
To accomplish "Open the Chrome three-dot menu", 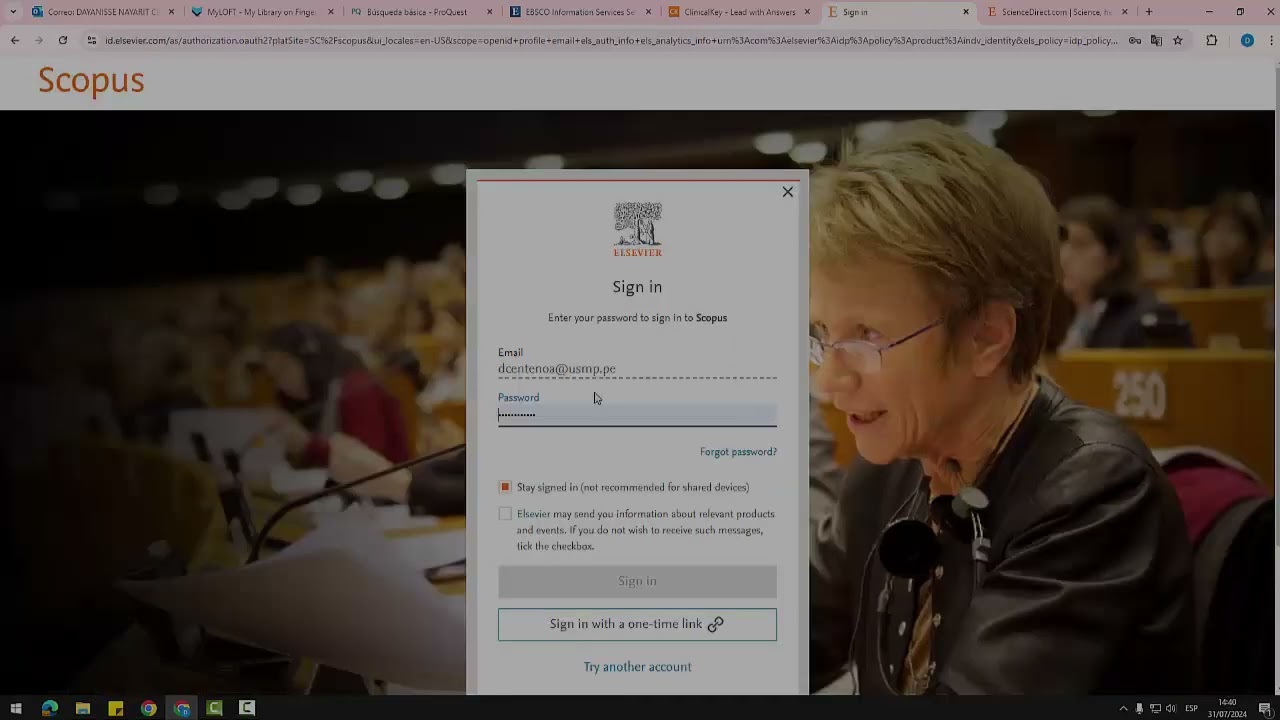I will coord(1270,40).
